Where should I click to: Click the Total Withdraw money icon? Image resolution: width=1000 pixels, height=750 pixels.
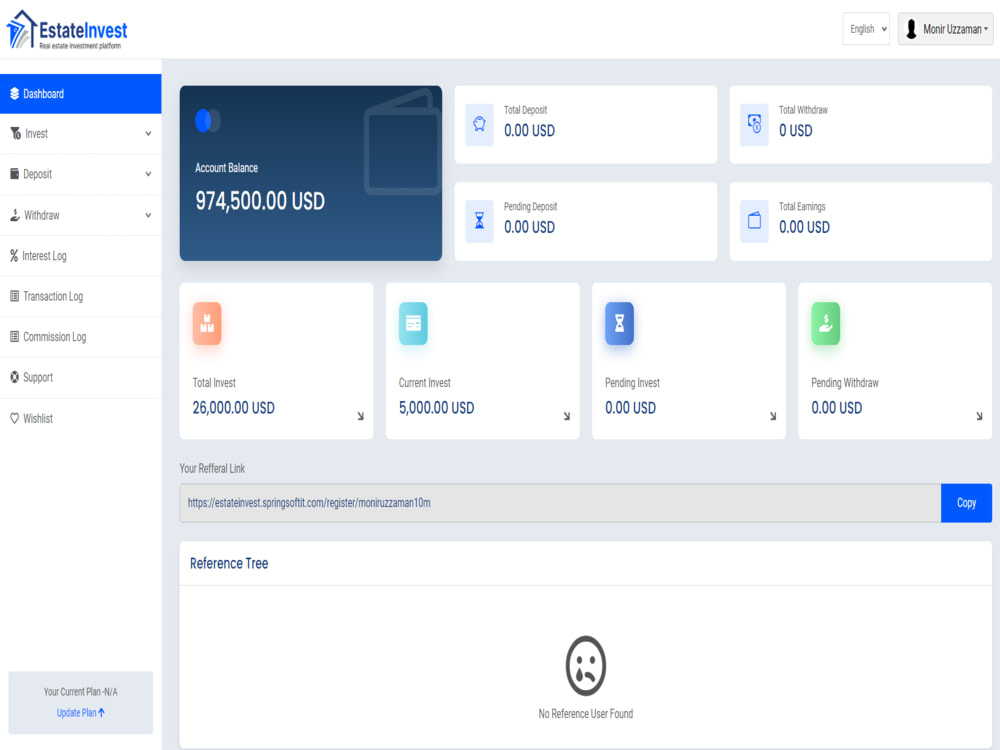point(754,124)
